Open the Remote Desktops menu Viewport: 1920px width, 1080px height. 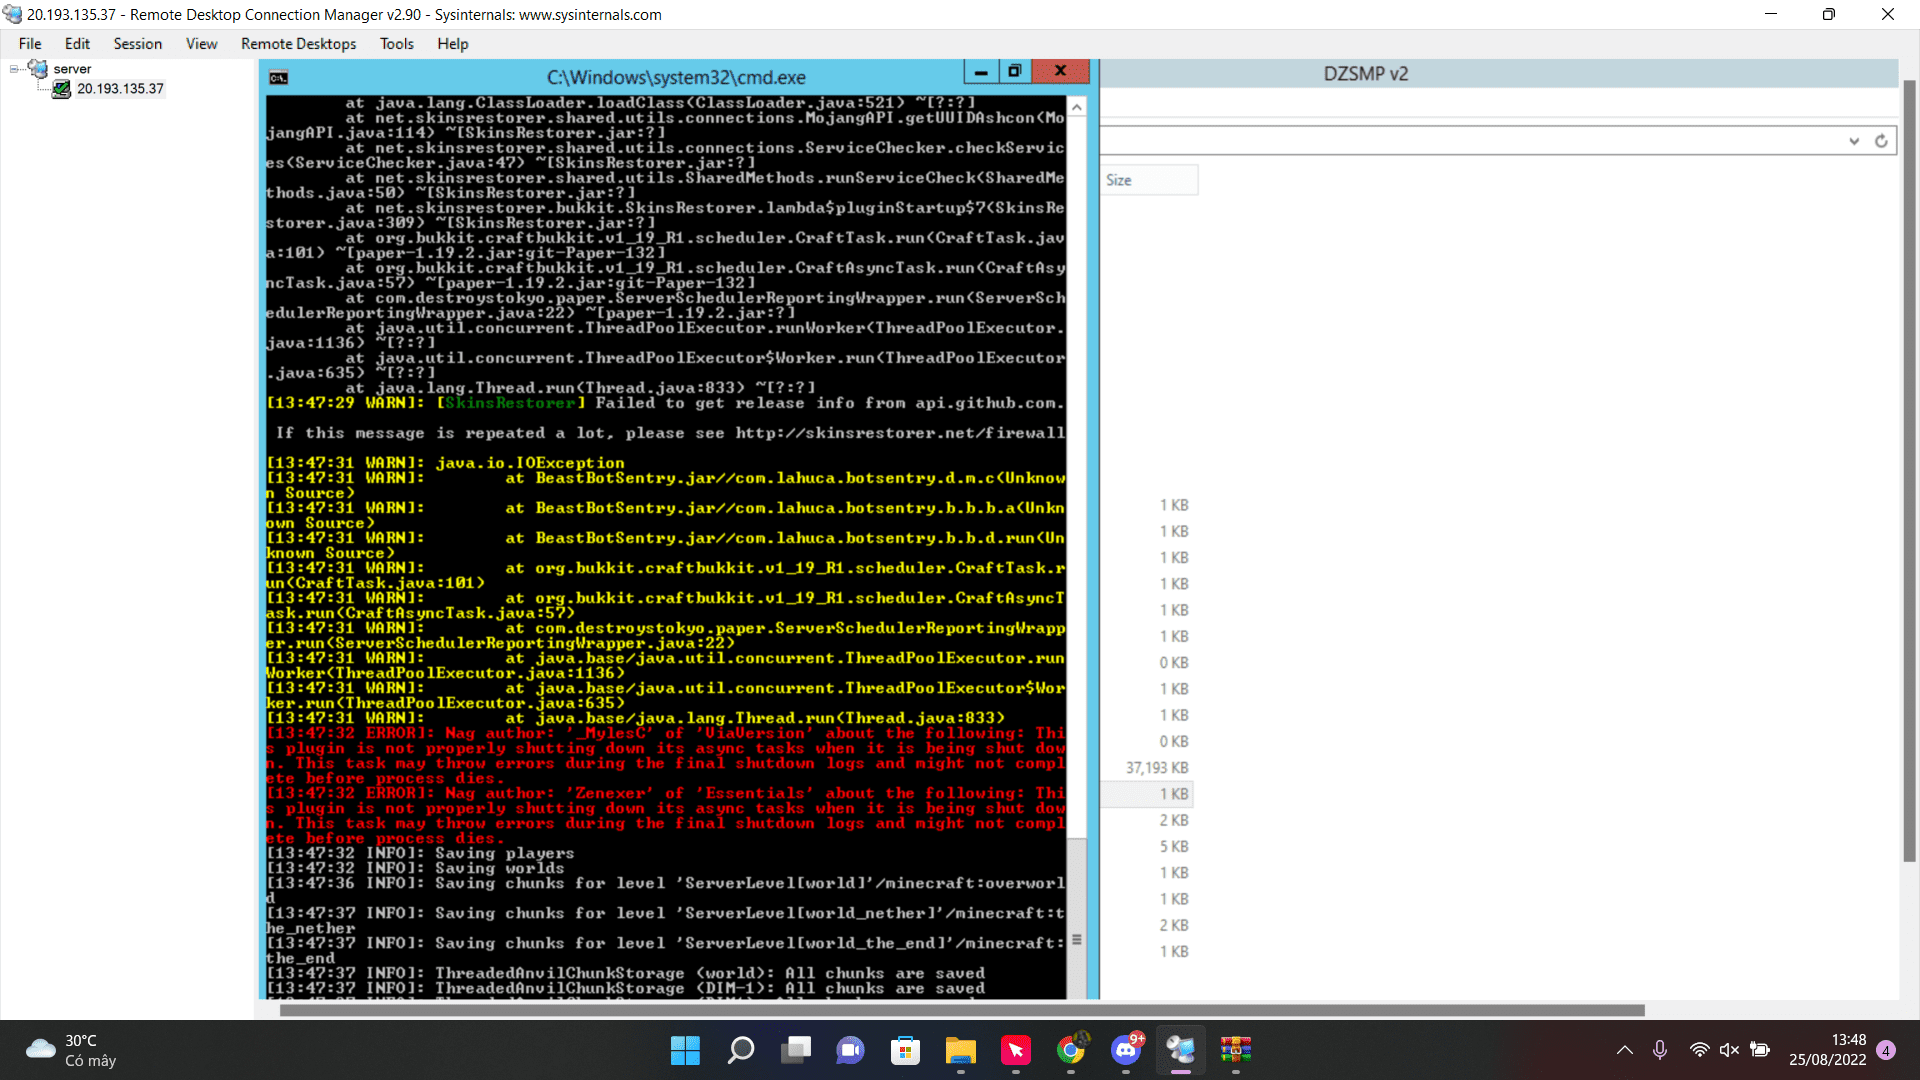pos(298,44)
